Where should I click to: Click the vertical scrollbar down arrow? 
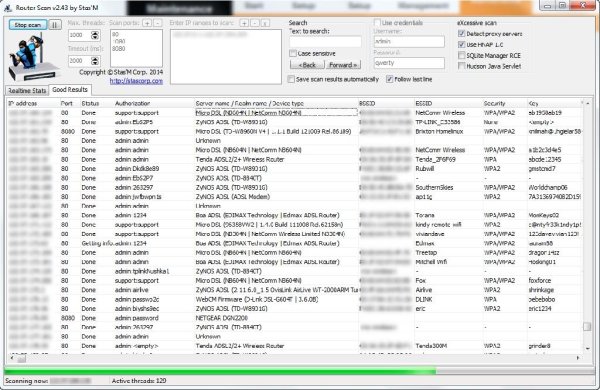click(x=587, y=349)
